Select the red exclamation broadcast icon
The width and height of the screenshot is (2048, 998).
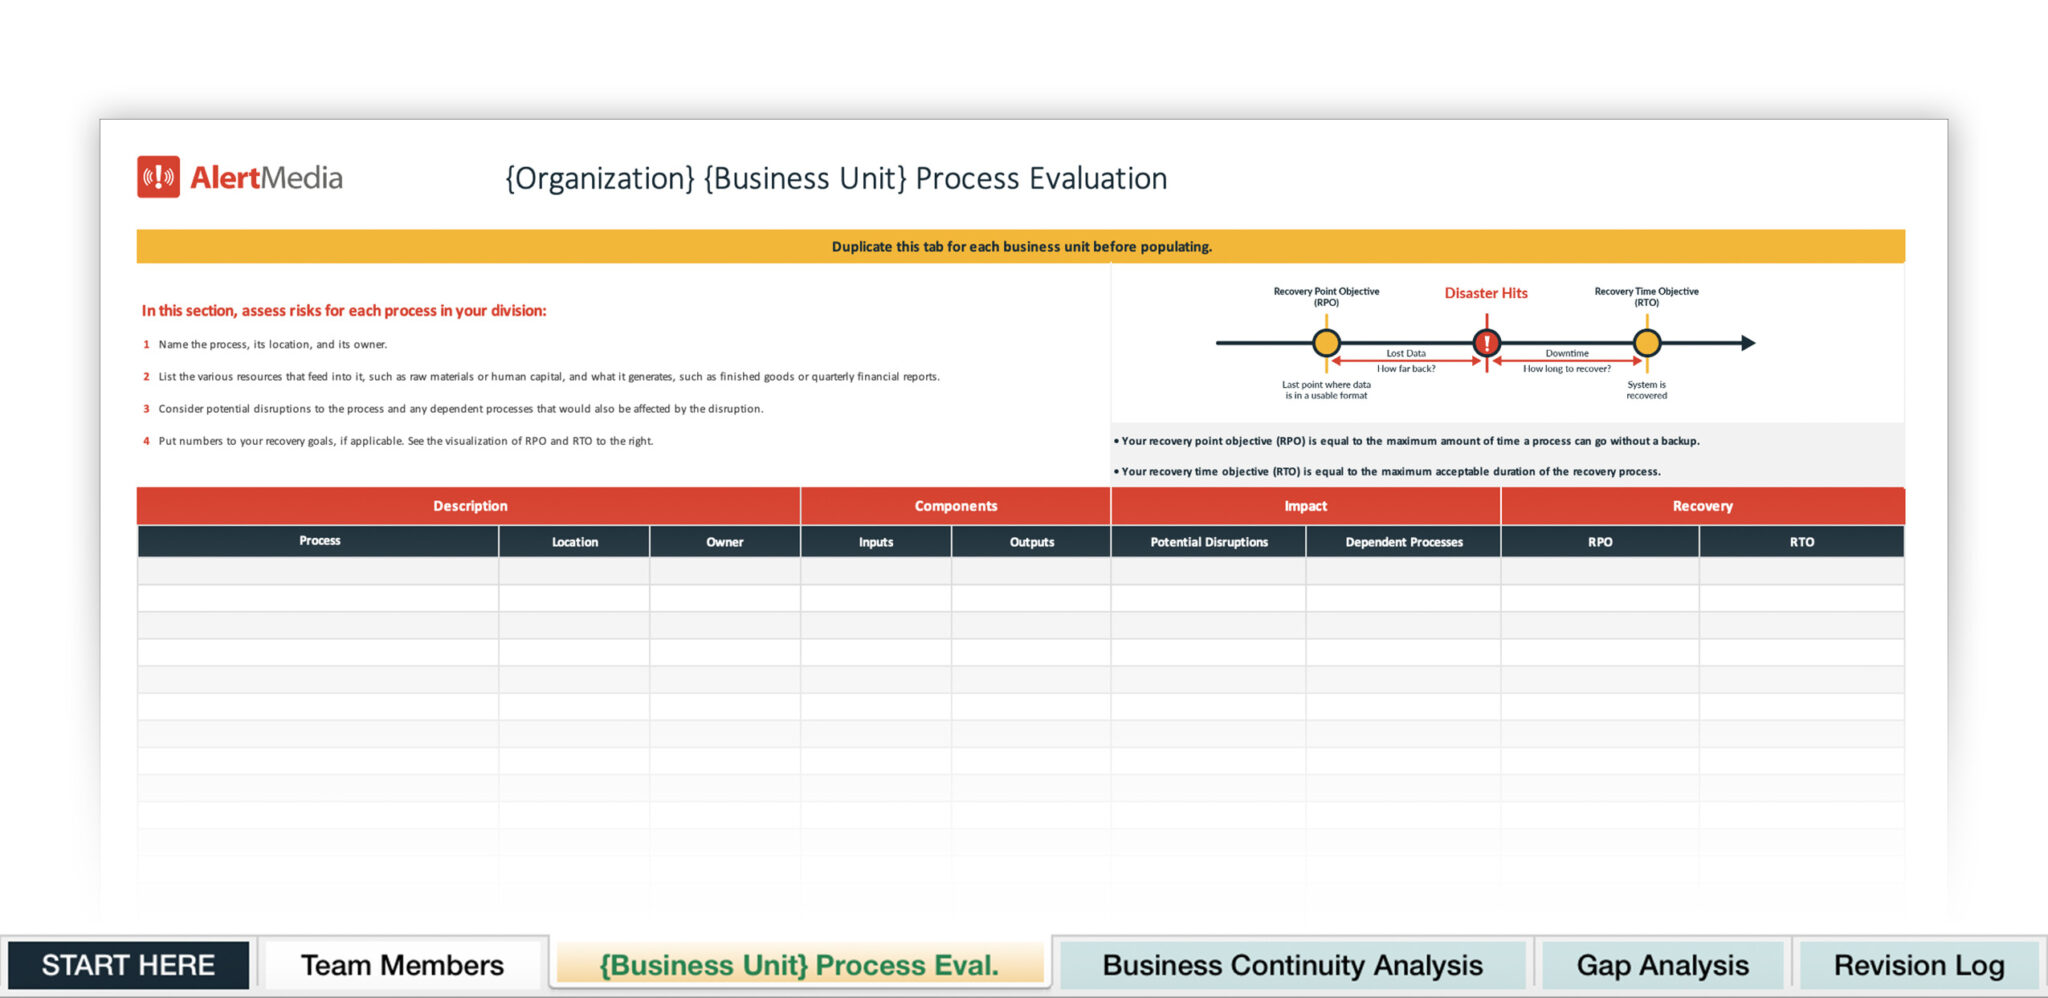point(158,177)
